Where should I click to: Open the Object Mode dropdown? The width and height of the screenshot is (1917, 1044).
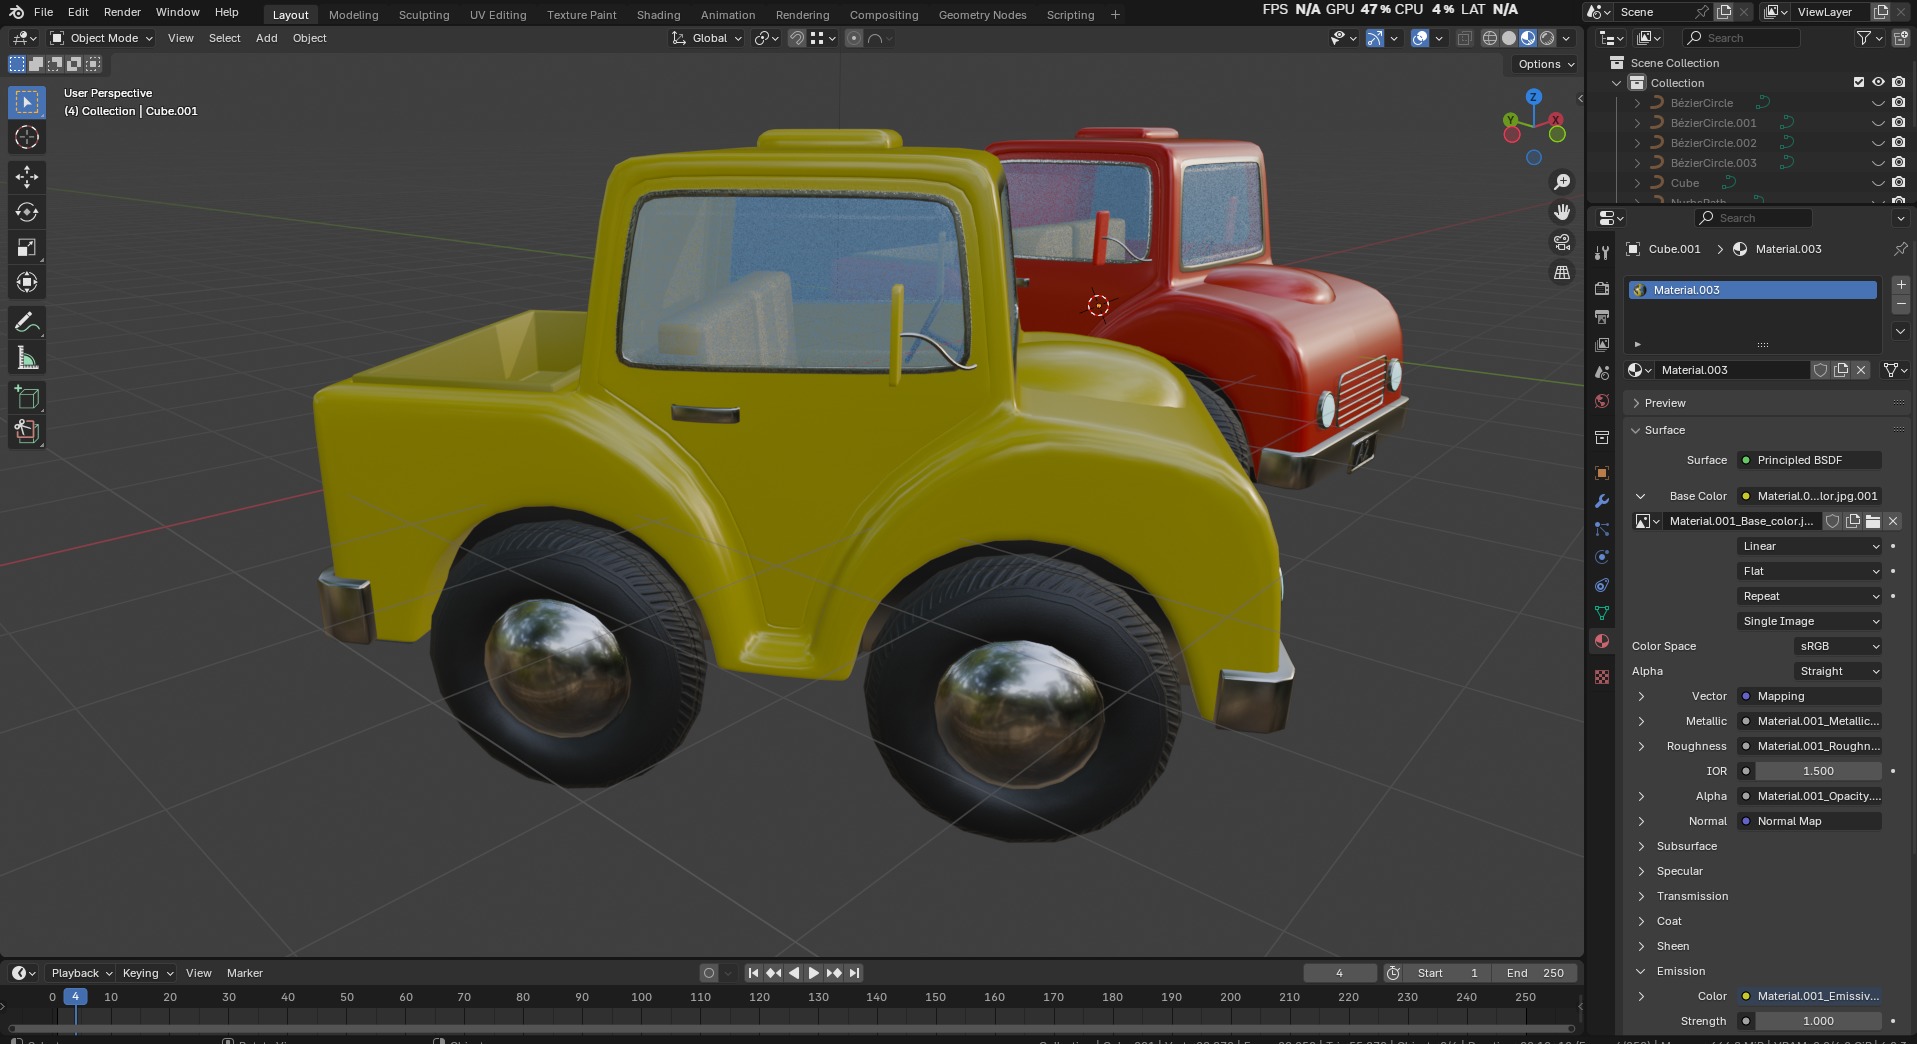coord(101,38)
